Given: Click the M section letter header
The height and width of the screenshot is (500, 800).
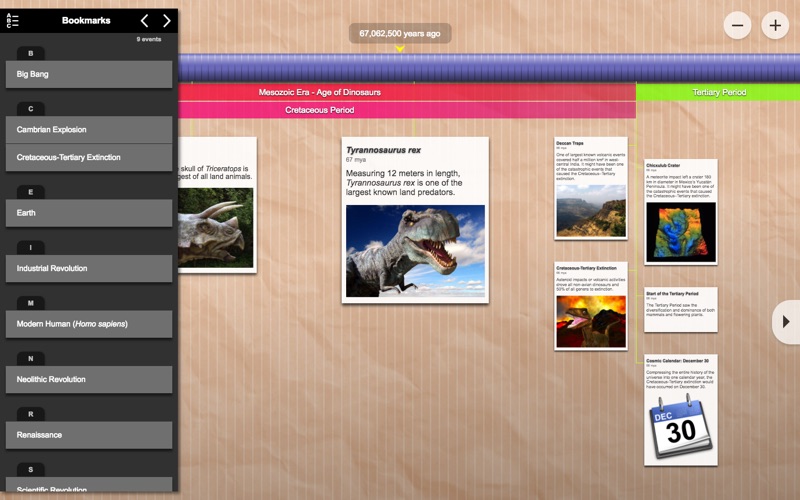Looking at the screenshot, I should click(31, 304).
